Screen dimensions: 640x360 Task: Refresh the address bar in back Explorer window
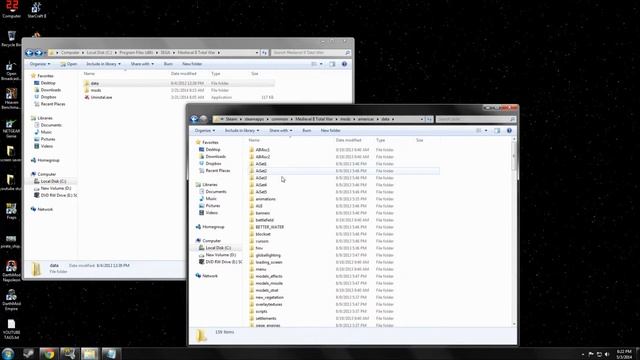point(264,53)
